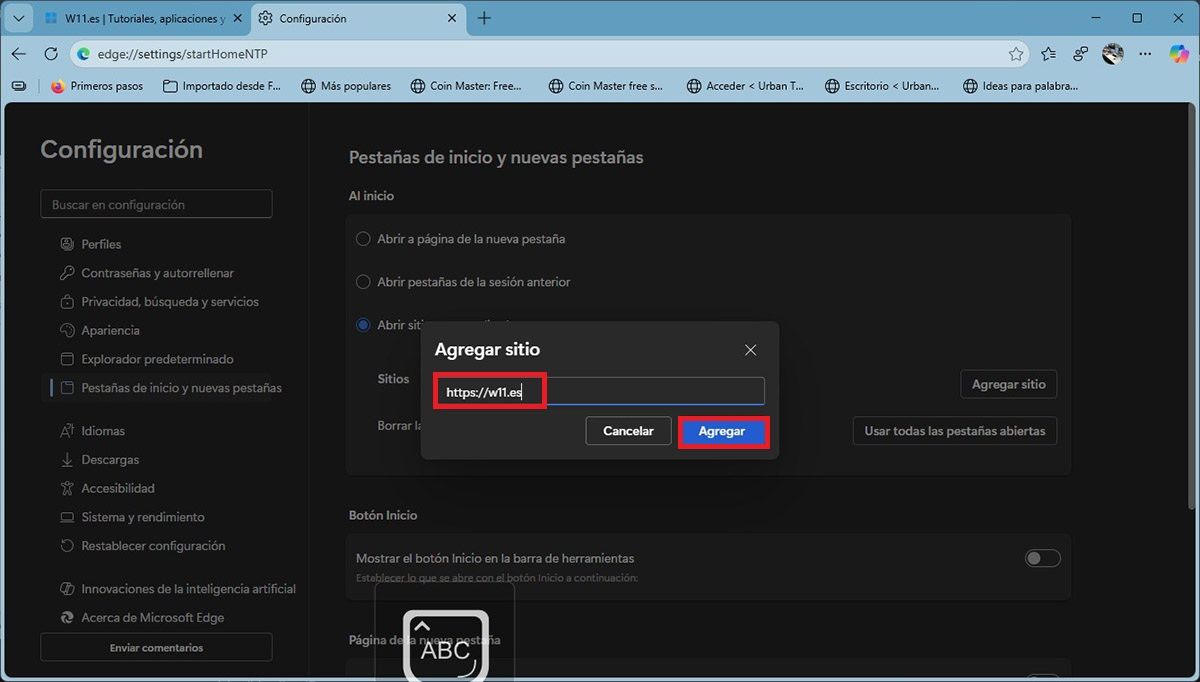Toggle 'Mostrar el botón Inicio' switch
Image resolution: width=1200 pixels, height=682 pixels.
tap(1042, 559)
